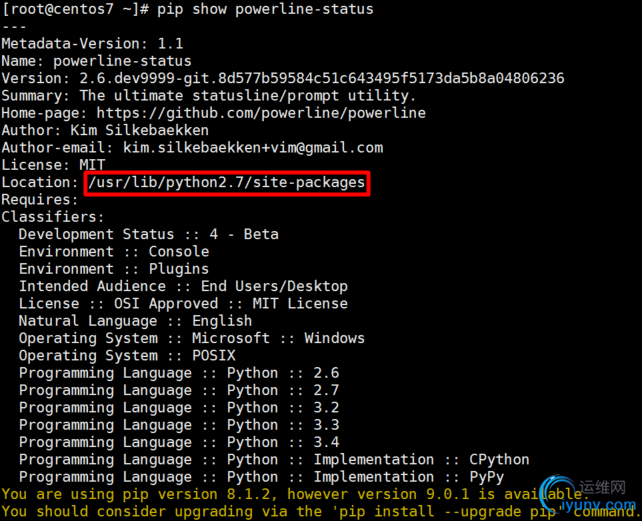Select the Version 2.6.dev9999-git hash line
This screenshot has height=521, width=642.
click(x=283, y=78)
